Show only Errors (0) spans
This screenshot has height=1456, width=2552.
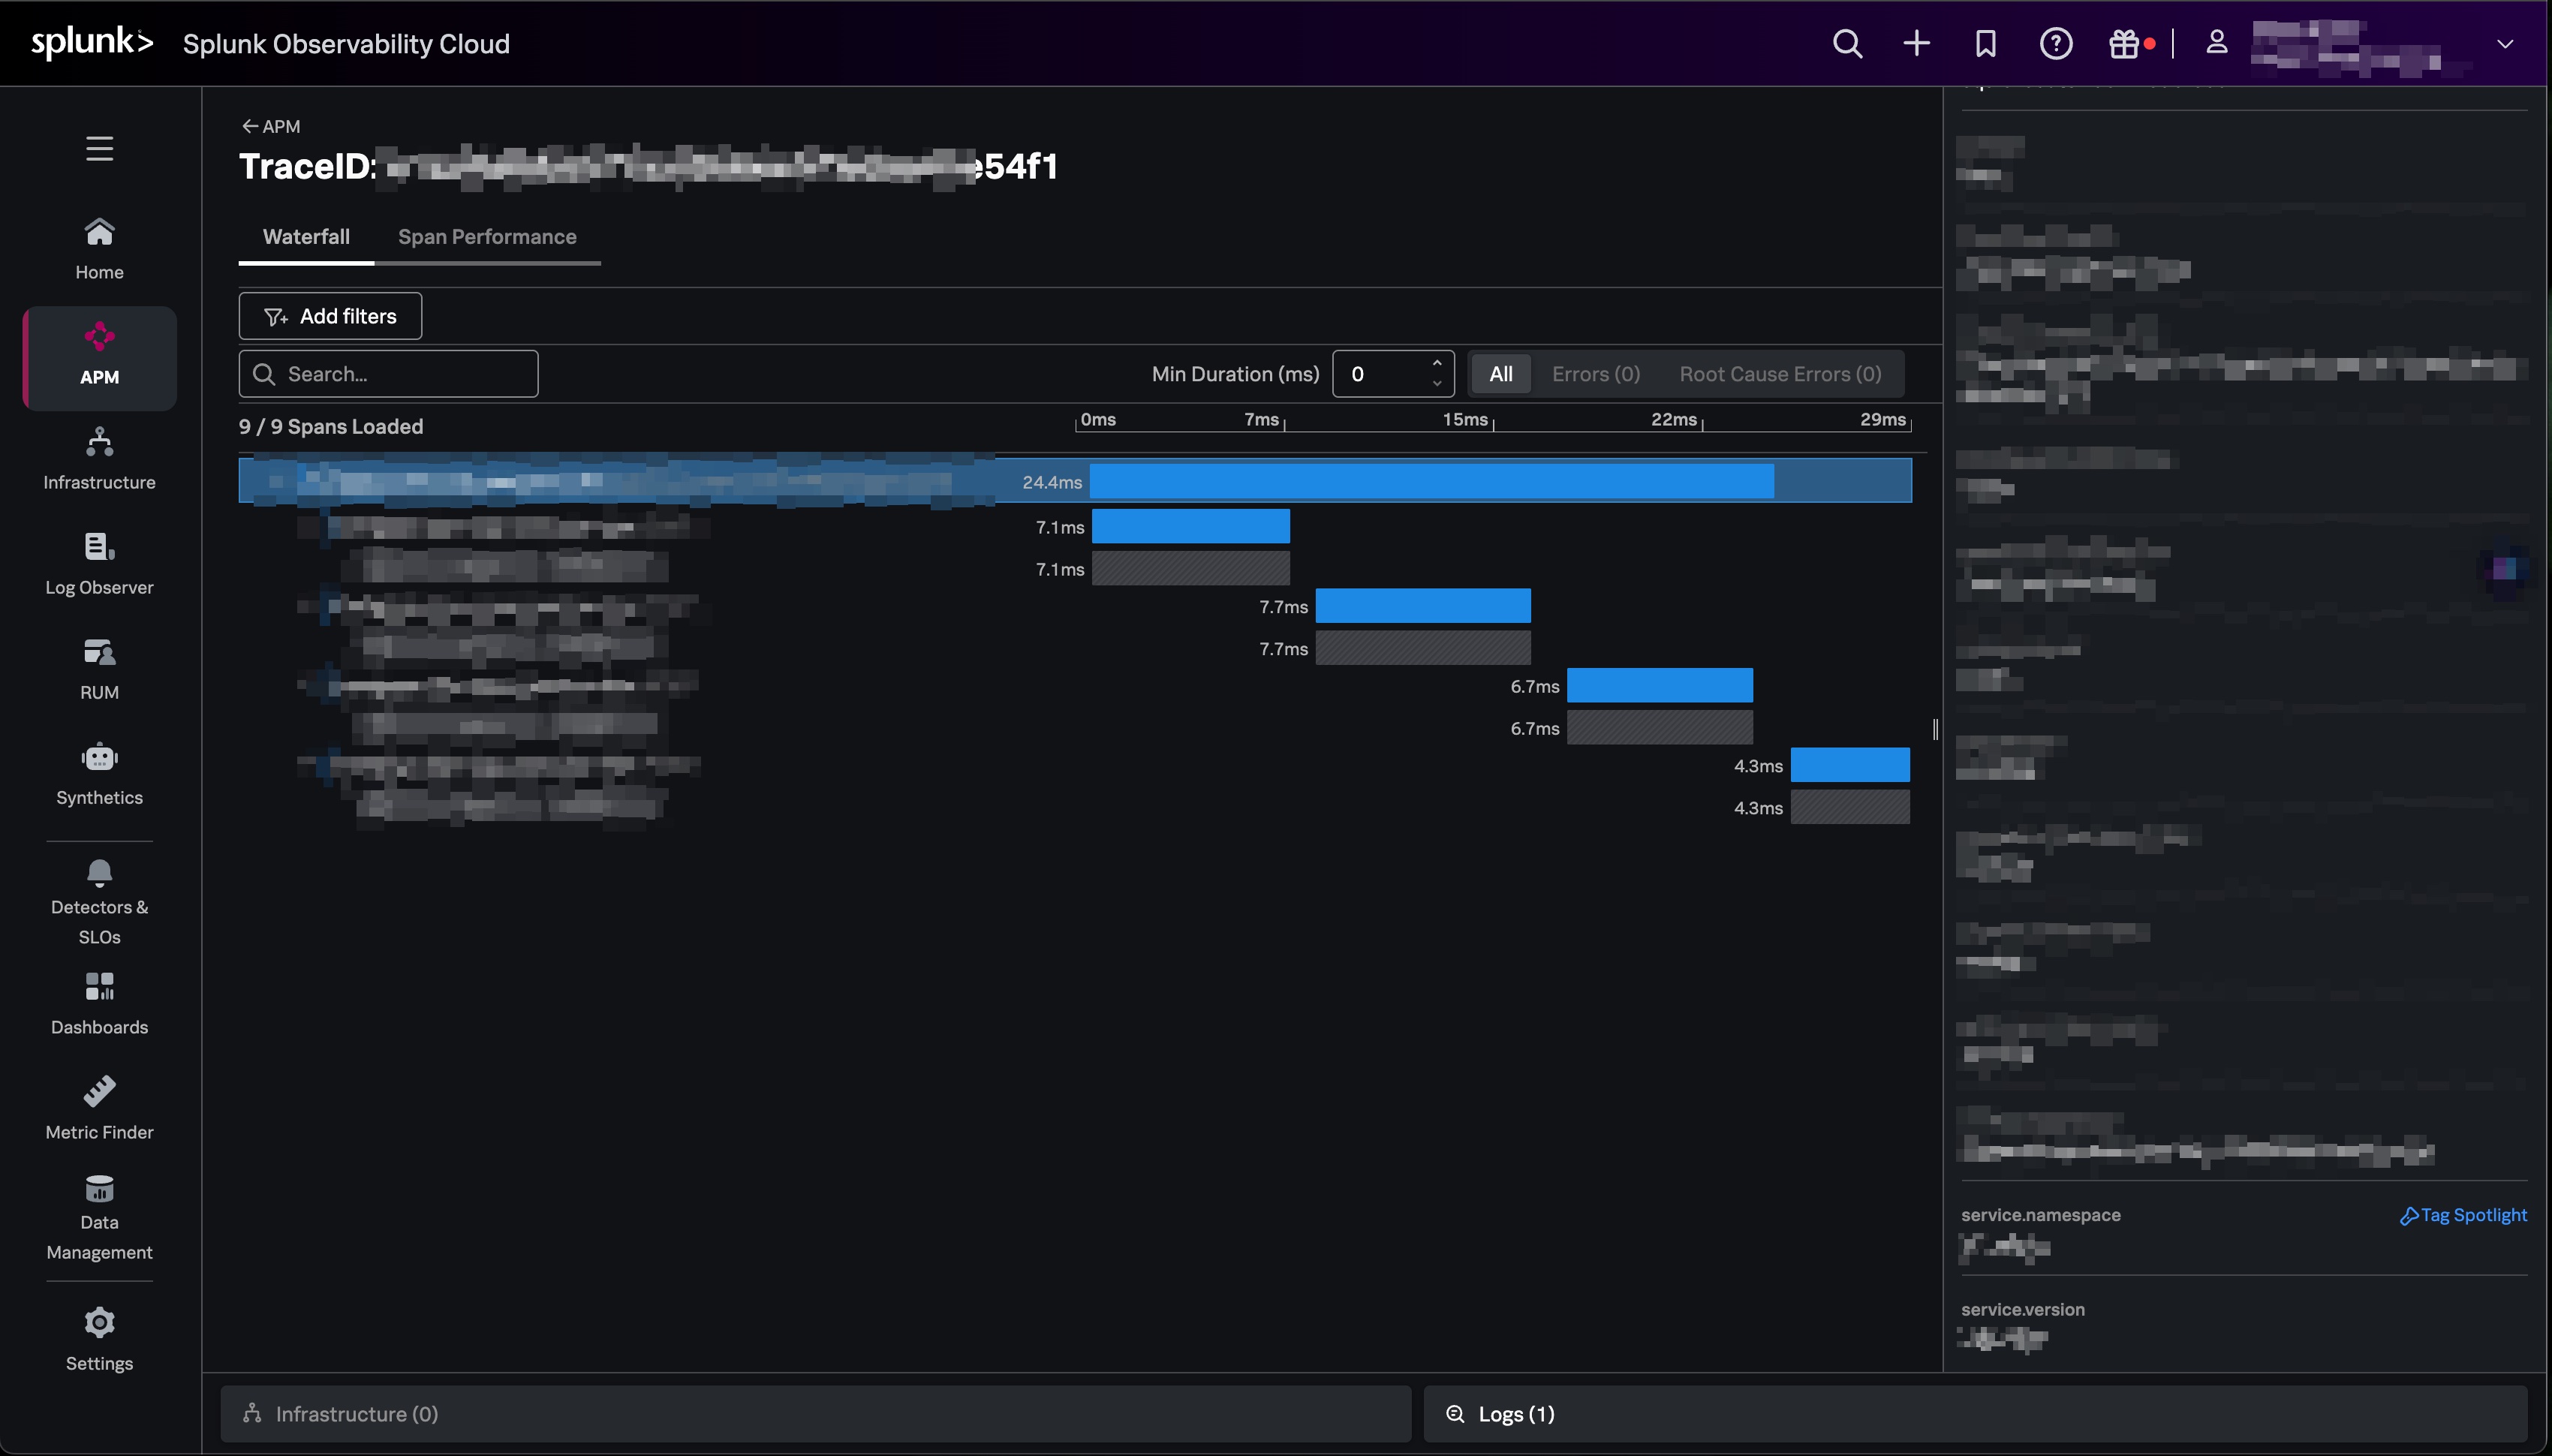coord(1595,374)
